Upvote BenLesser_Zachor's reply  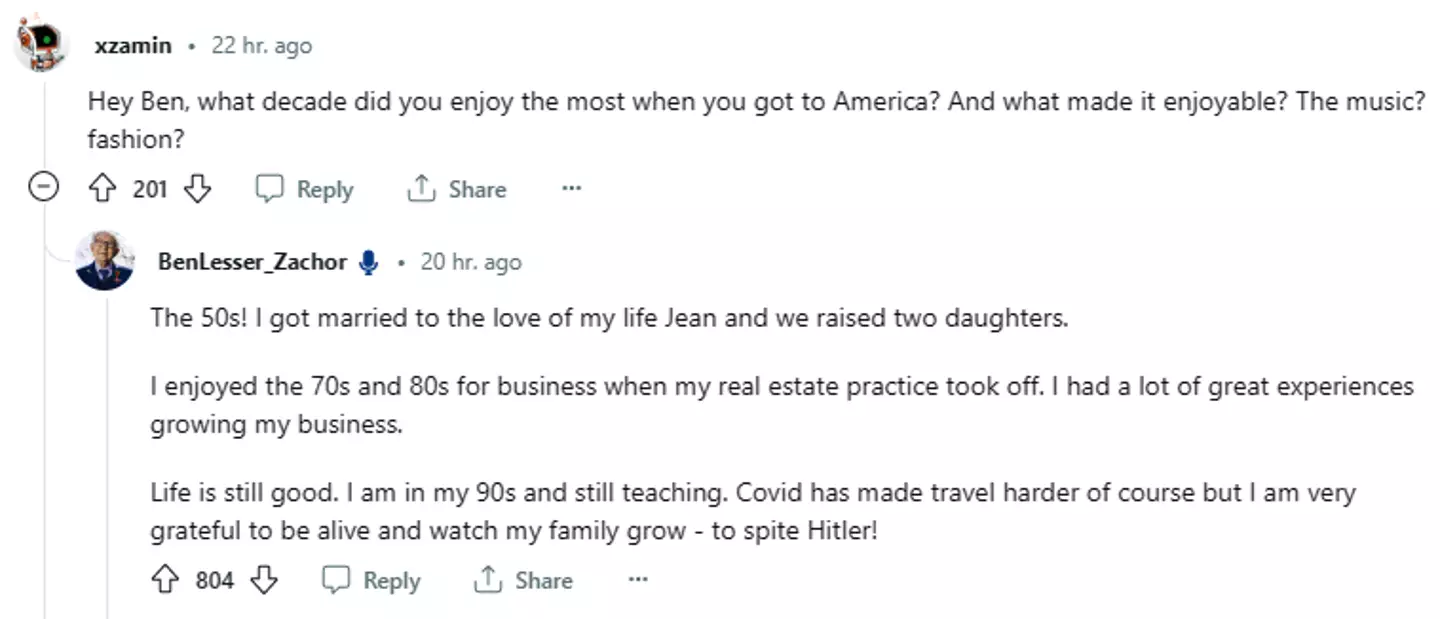tap(165, 580)
